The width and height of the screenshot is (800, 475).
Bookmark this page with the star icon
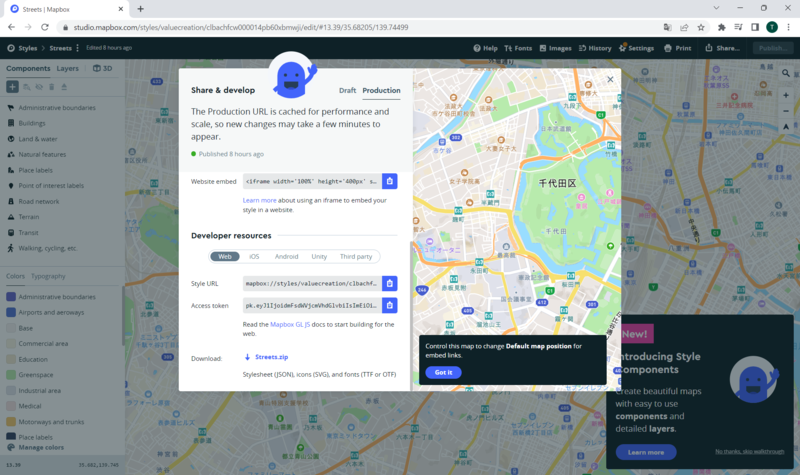pos(701,27)
